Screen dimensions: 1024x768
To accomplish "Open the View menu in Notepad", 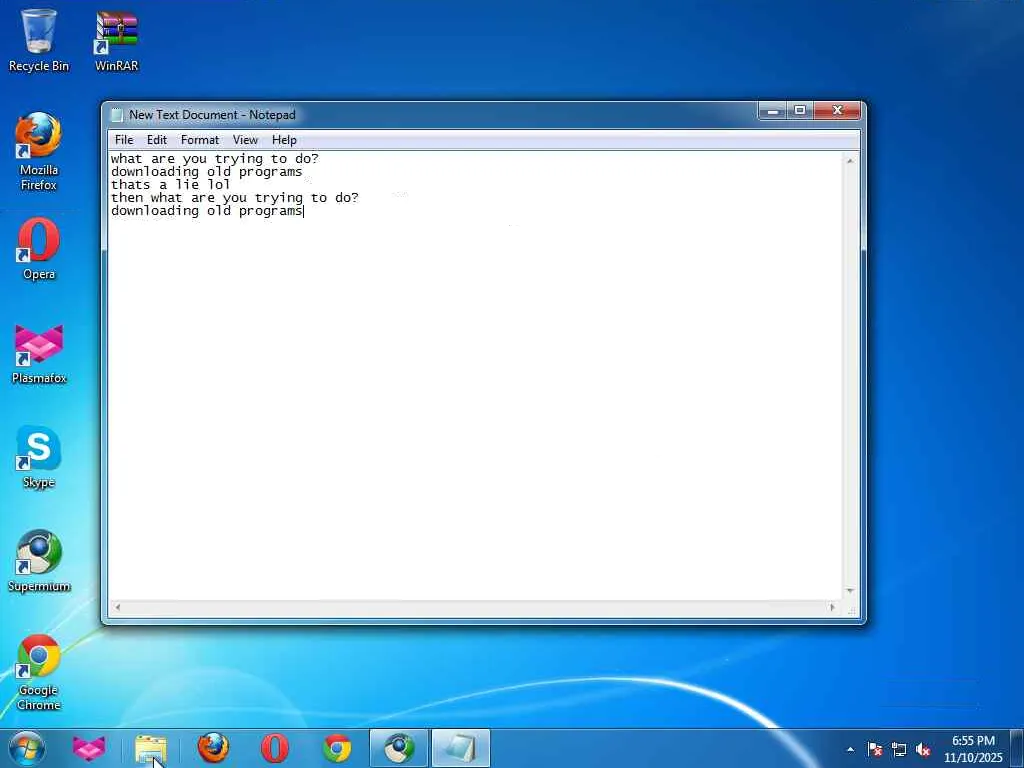I will point(246,140).
